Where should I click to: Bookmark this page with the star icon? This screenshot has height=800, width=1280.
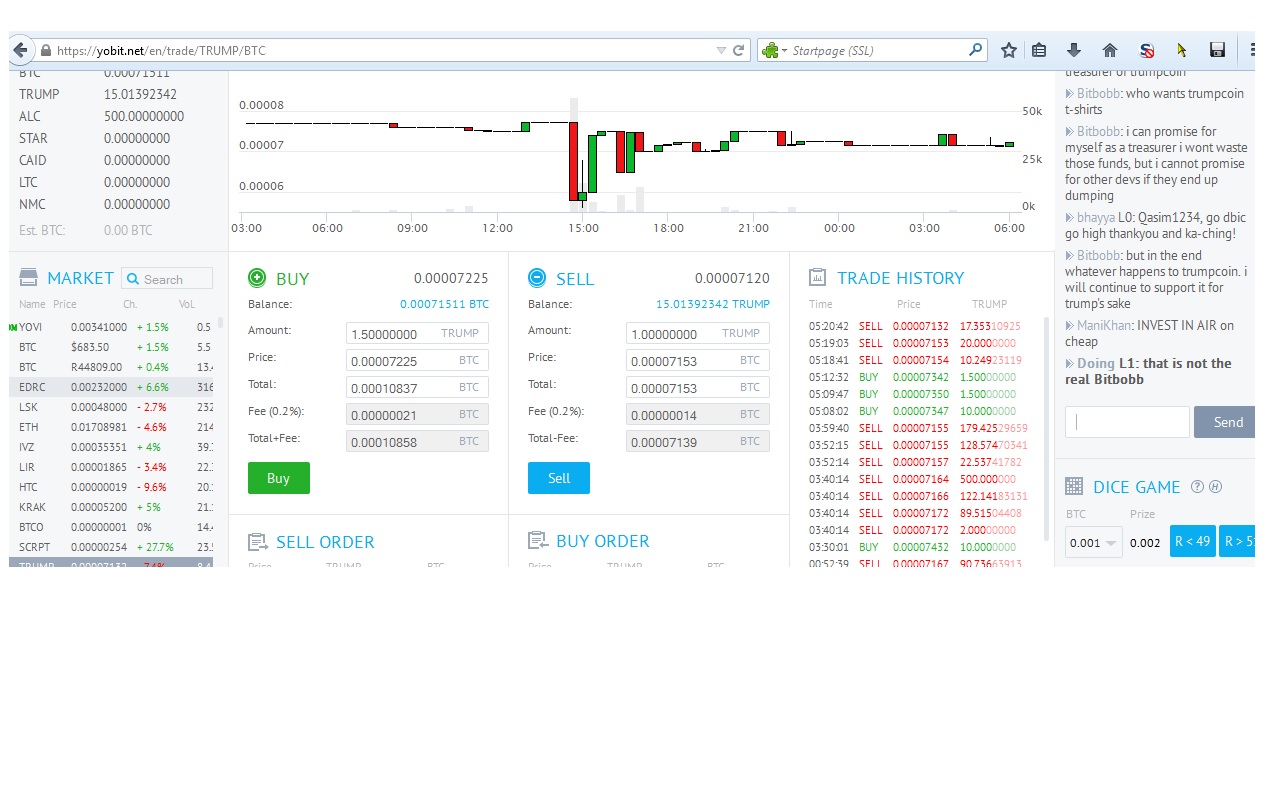(x=1009, y=50)
